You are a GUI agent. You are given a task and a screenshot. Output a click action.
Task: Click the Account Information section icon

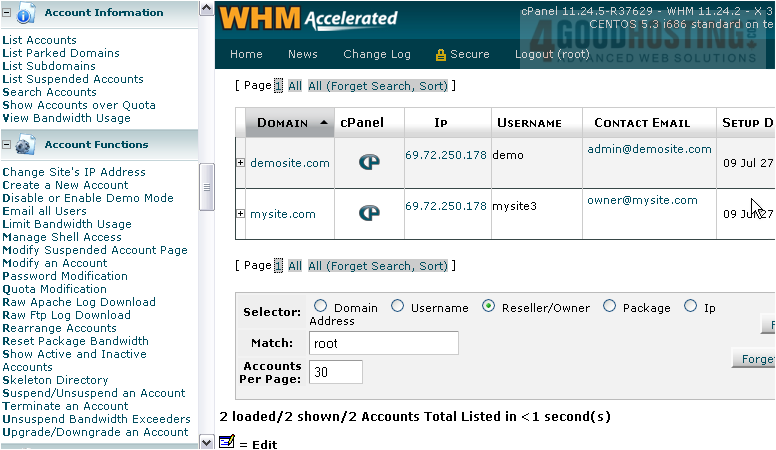24,13
